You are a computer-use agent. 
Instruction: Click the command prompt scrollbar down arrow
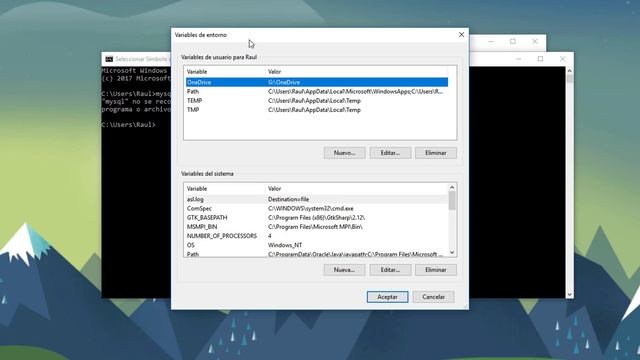pos(569,294)
